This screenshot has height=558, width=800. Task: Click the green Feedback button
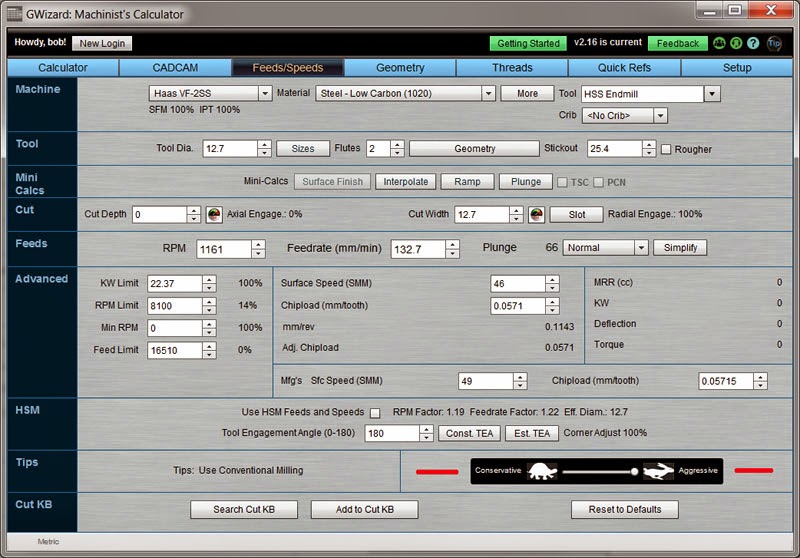(x=678, y=43)
